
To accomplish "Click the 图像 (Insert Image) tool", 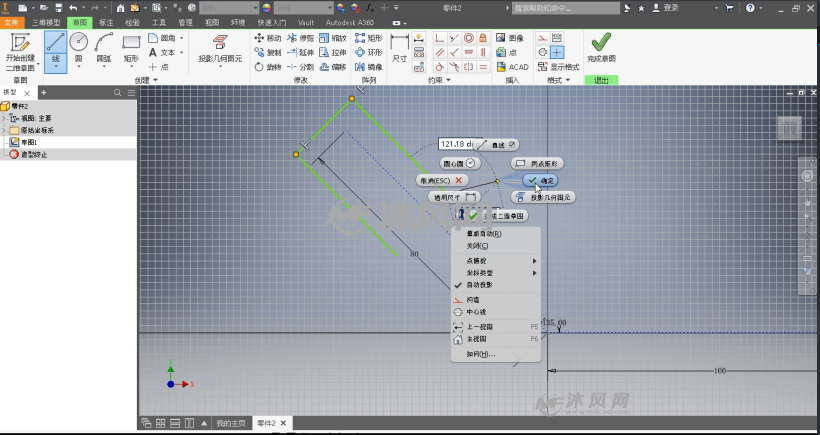I will pos(510,38).
